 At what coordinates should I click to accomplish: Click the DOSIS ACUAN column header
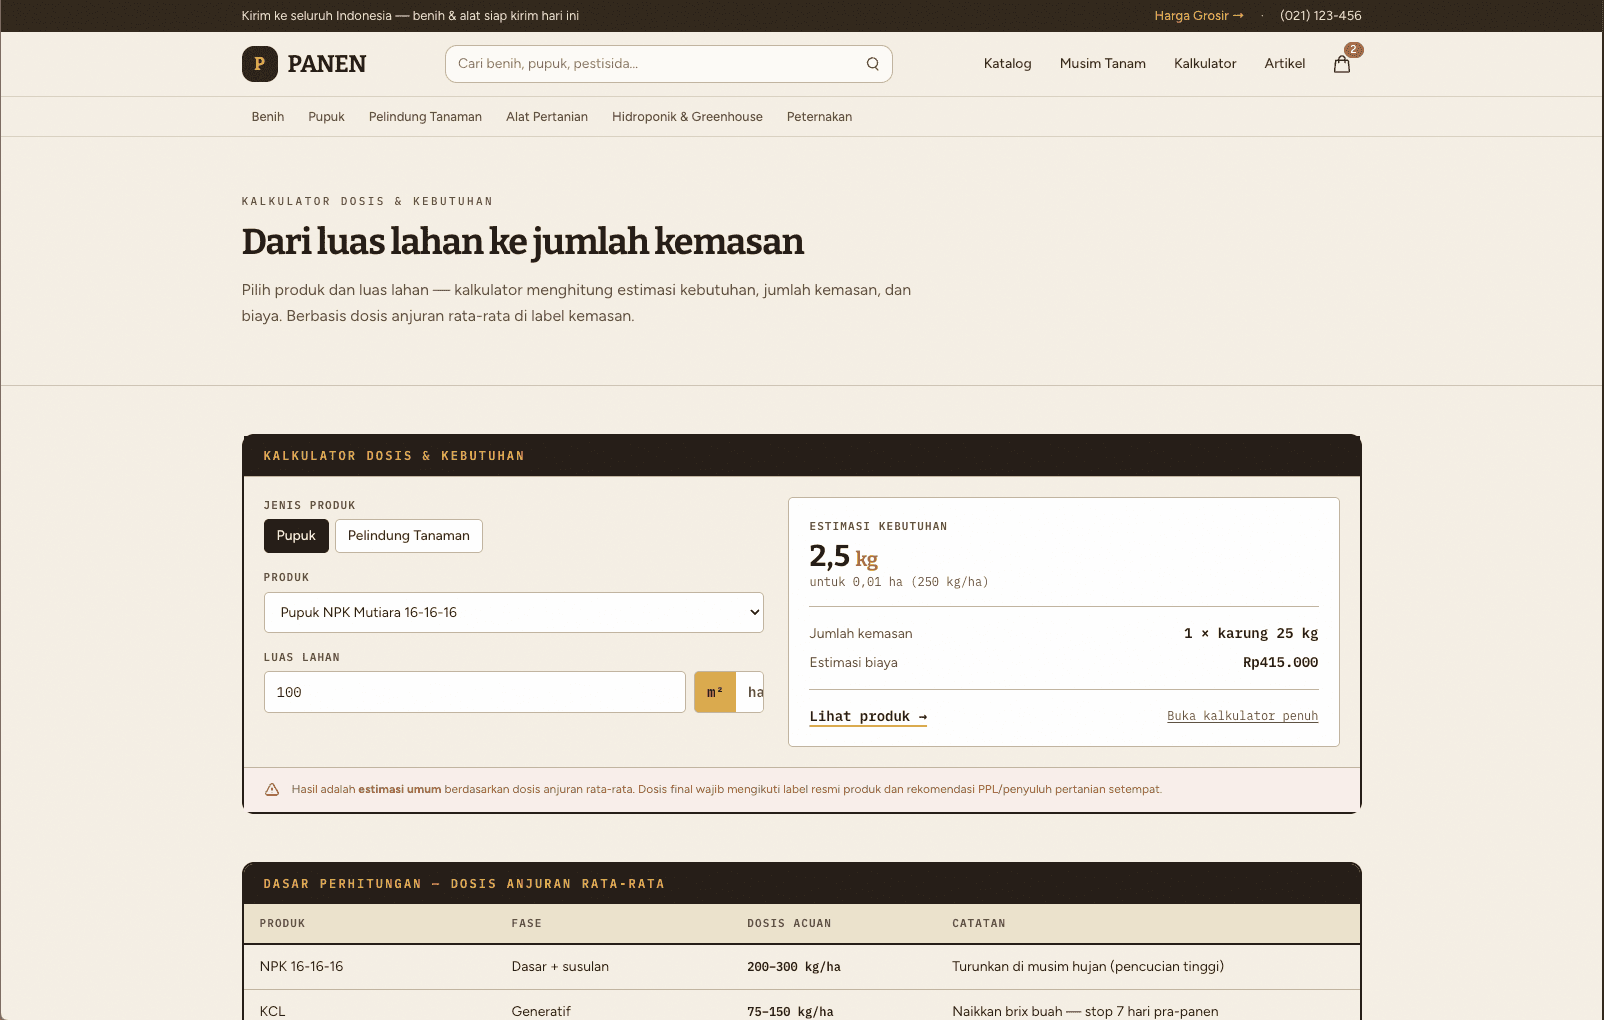789,924
